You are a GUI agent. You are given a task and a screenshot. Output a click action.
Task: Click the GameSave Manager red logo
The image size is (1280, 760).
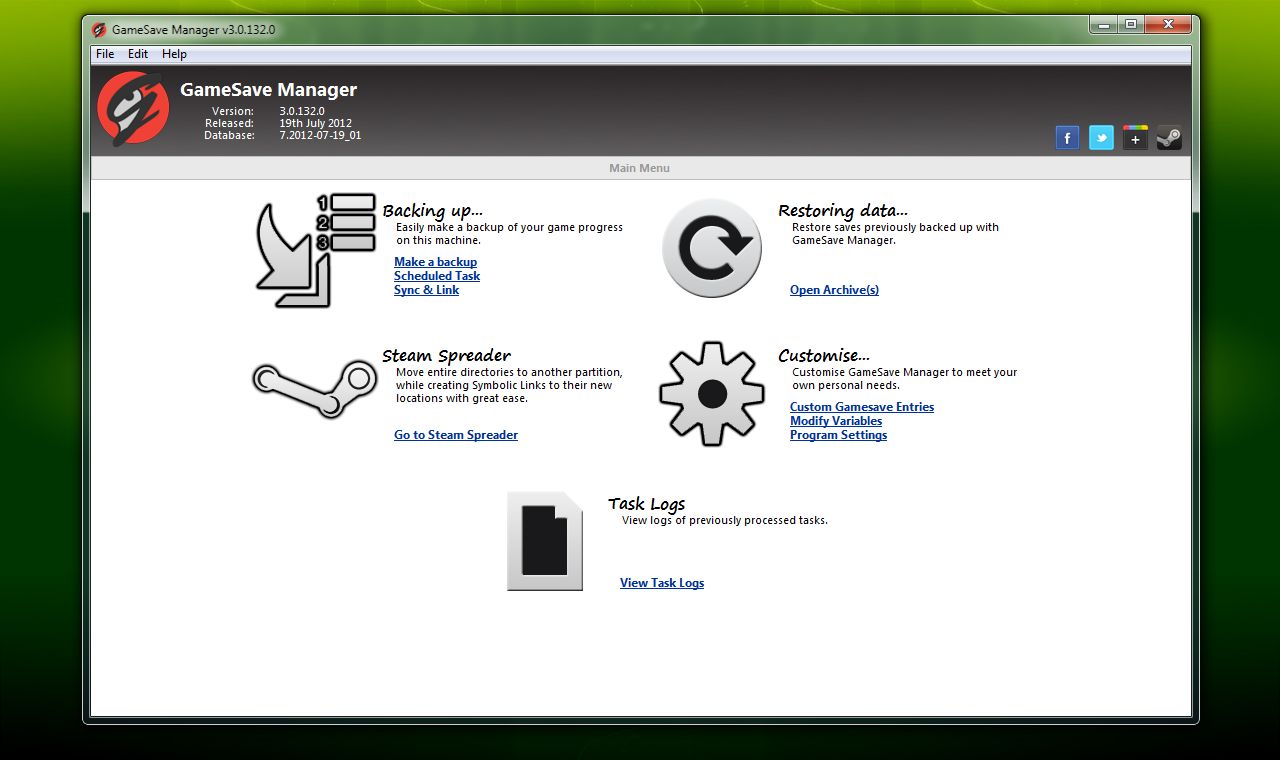coord(133,109)
